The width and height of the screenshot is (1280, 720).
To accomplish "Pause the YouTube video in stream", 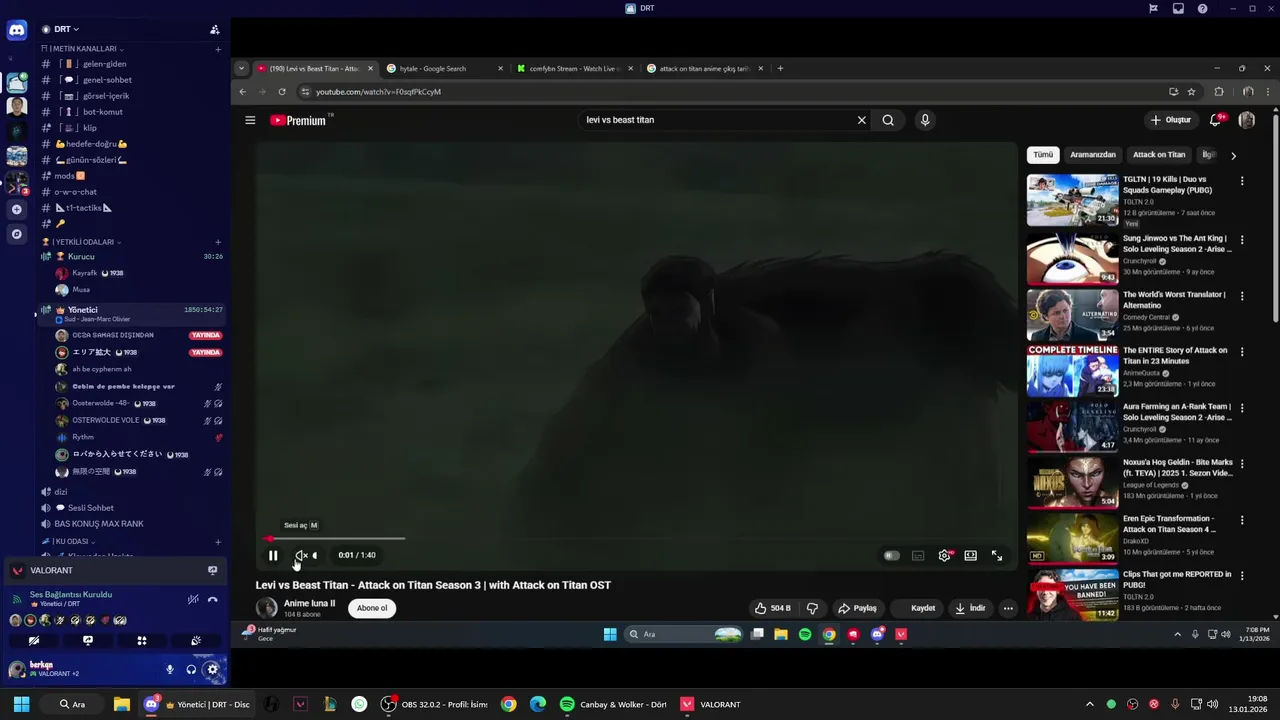I will tap(273, 556).
